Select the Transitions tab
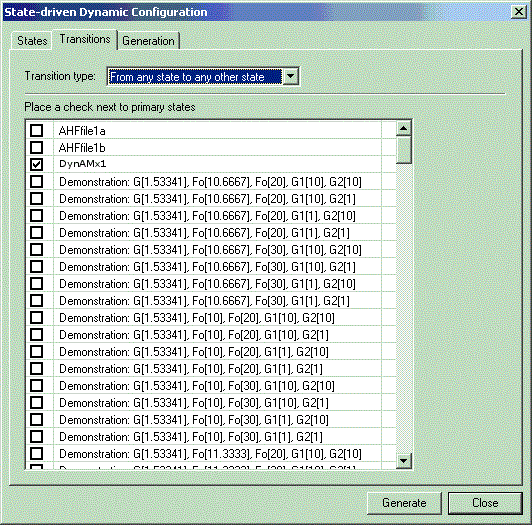The width and height of the screenshot is (532, 525). click(85, 39)
